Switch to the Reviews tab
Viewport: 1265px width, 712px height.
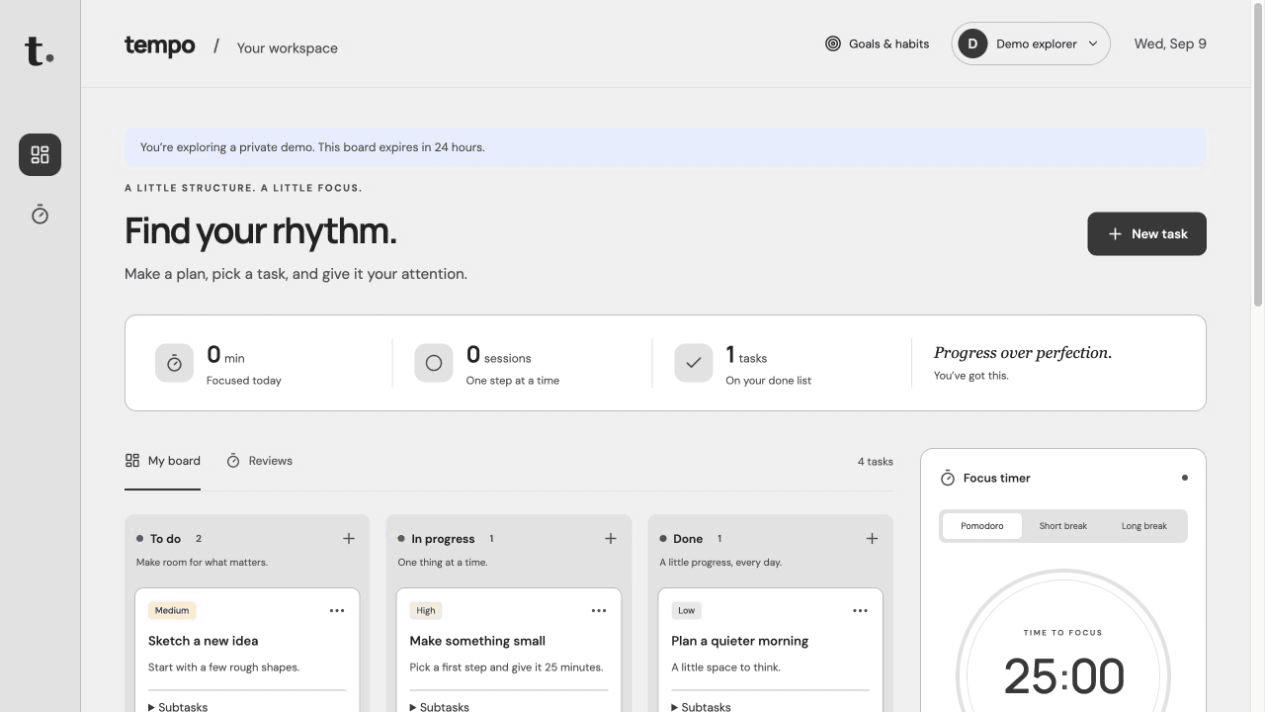click(x=259, y=461)
